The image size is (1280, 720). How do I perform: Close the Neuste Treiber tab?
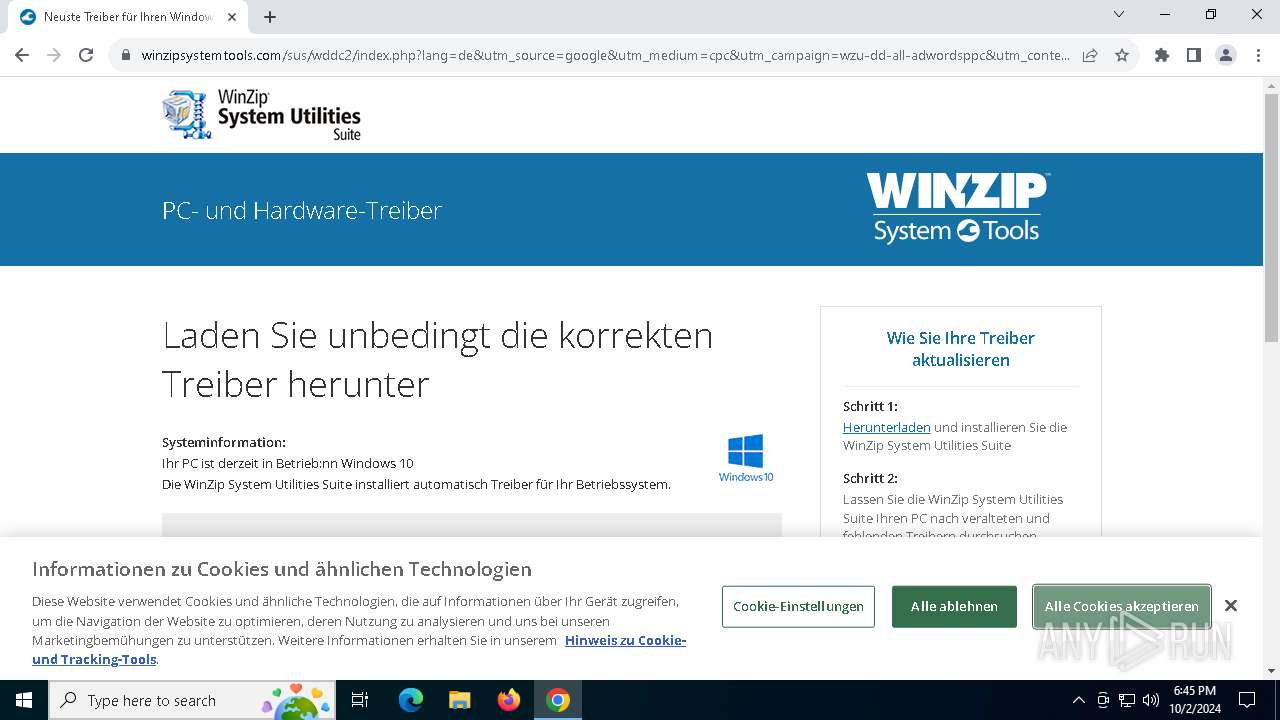(x=232, y=17)
